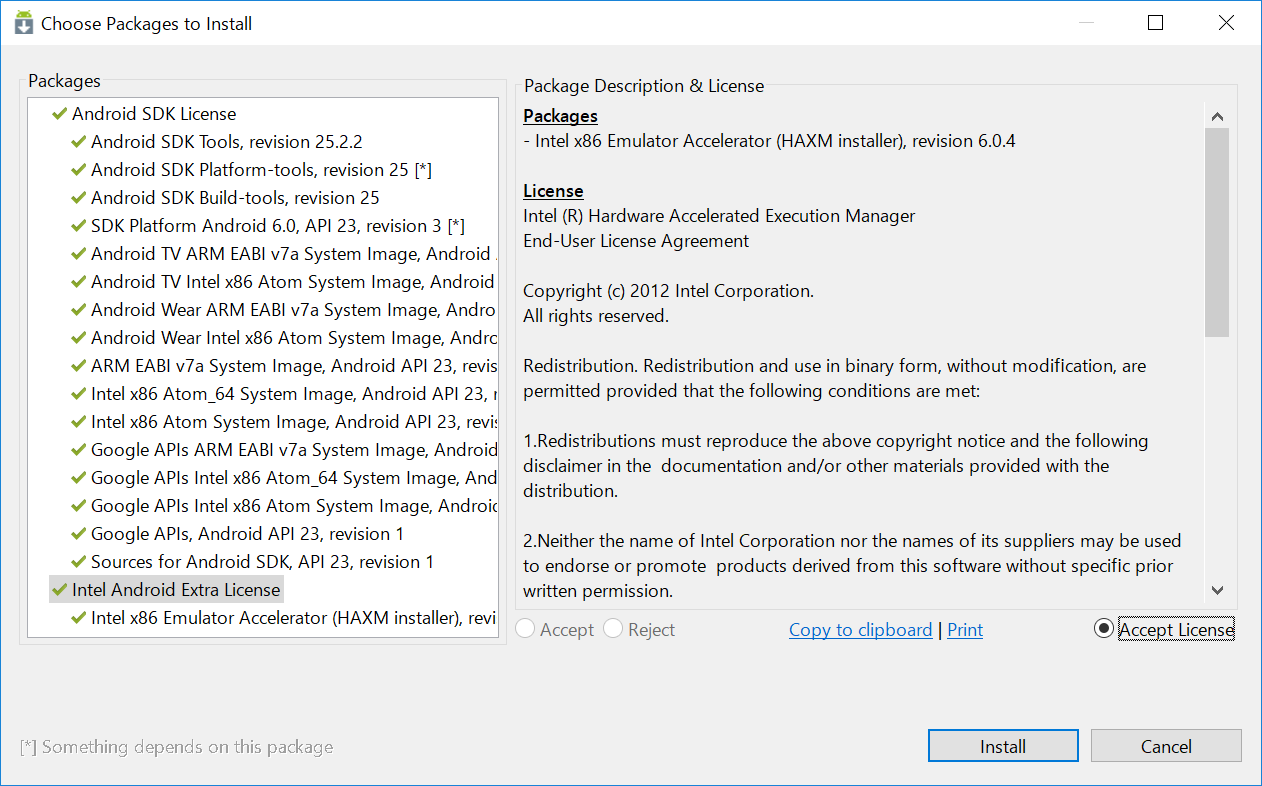The image size is (1262, 786).
Task: Select 'Intel x86 Atom_64 System Image' row
Action: (x=293, y=394)
